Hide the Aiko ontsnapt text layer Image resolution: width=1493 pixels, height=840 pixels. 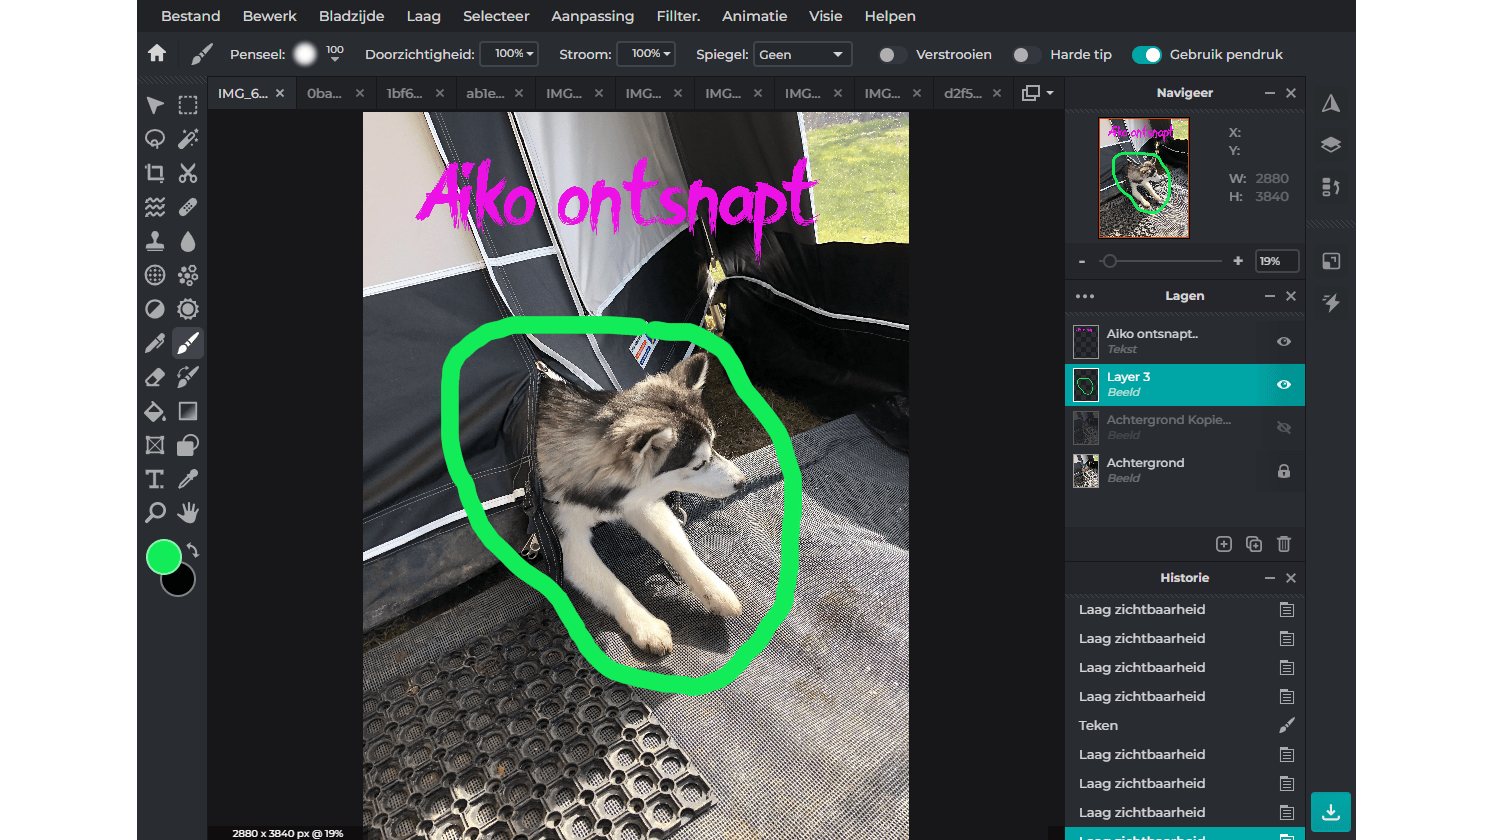coord(1284,342)
